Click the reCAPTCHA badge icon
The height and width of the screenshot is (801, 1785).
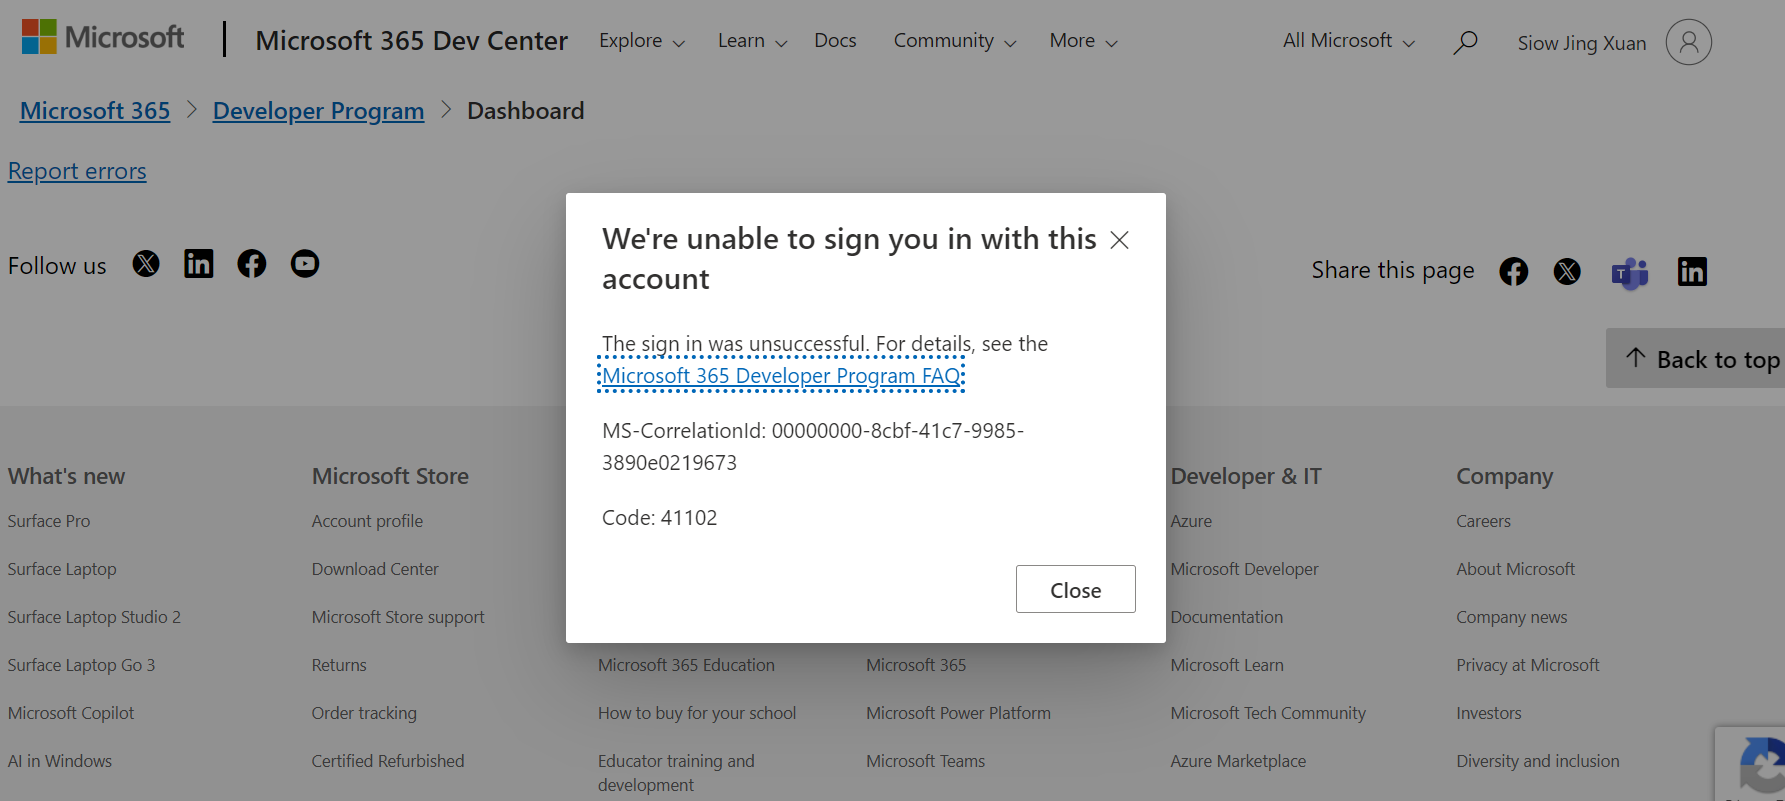(1760, 765)
